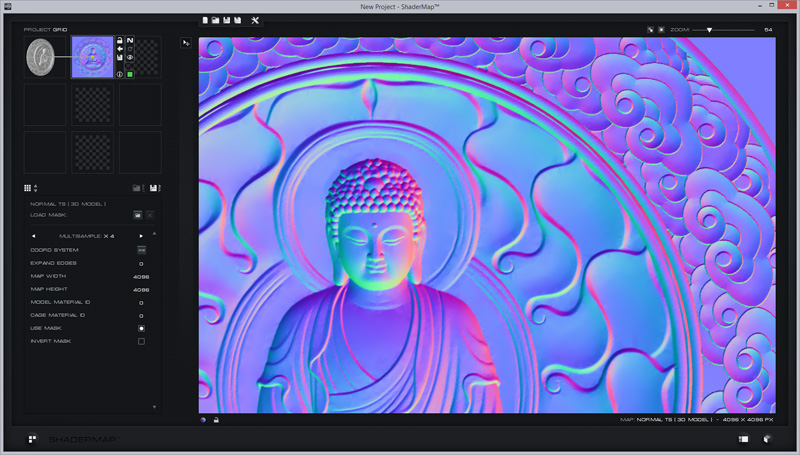Click the zoom value 54

pyautogui.click(x=768, y=30)
